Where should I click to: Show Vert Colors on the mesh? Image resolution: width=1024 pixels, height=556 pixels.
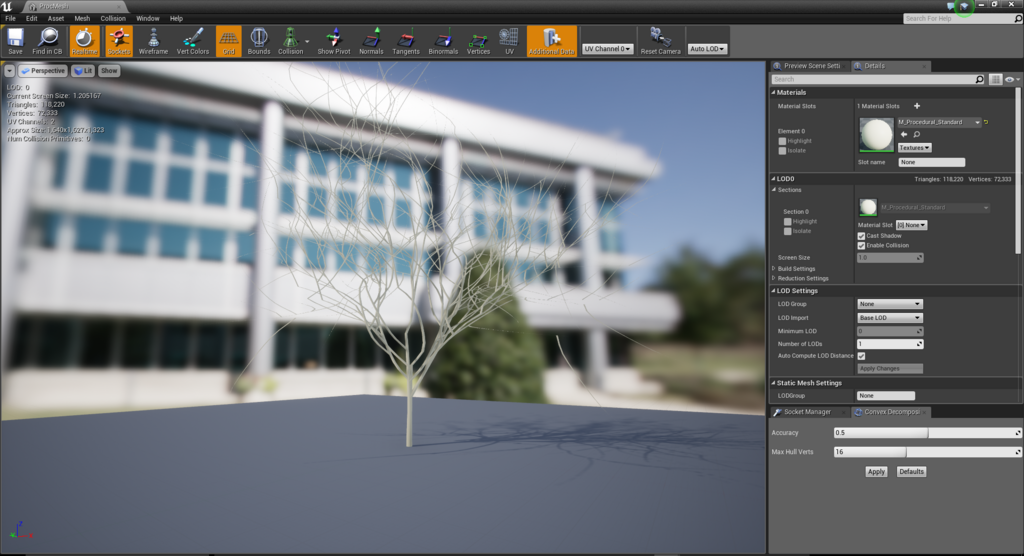[x=193, y=41]
